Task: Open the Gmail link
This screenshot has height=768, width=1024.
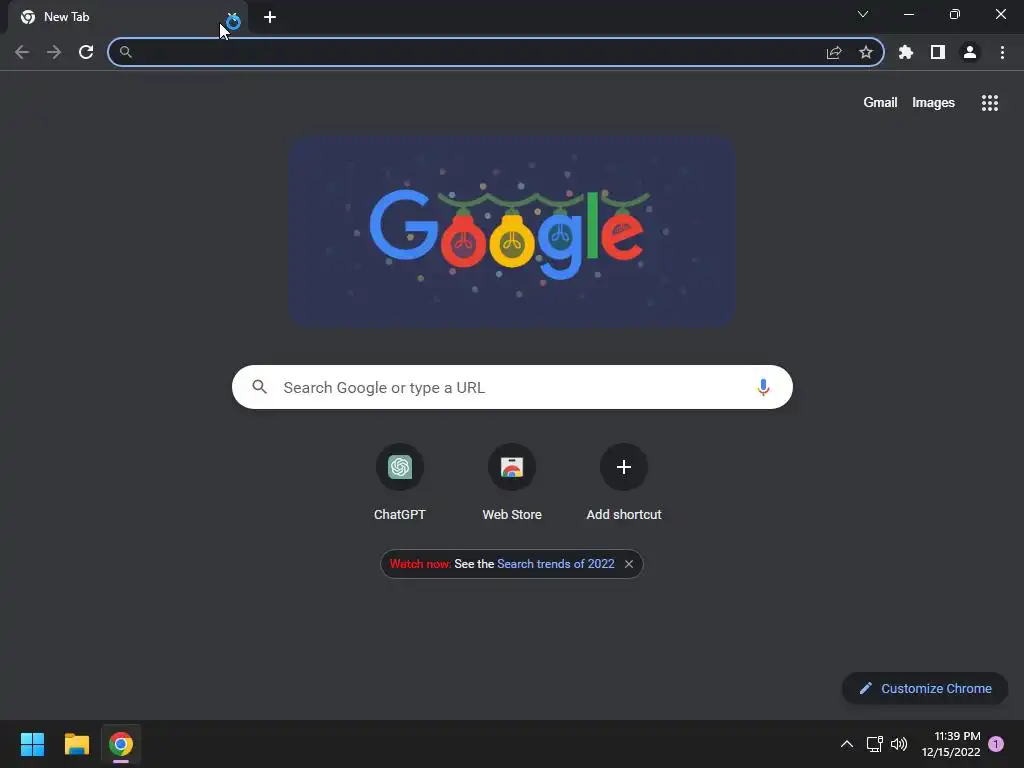Action: tap(880, 103)
